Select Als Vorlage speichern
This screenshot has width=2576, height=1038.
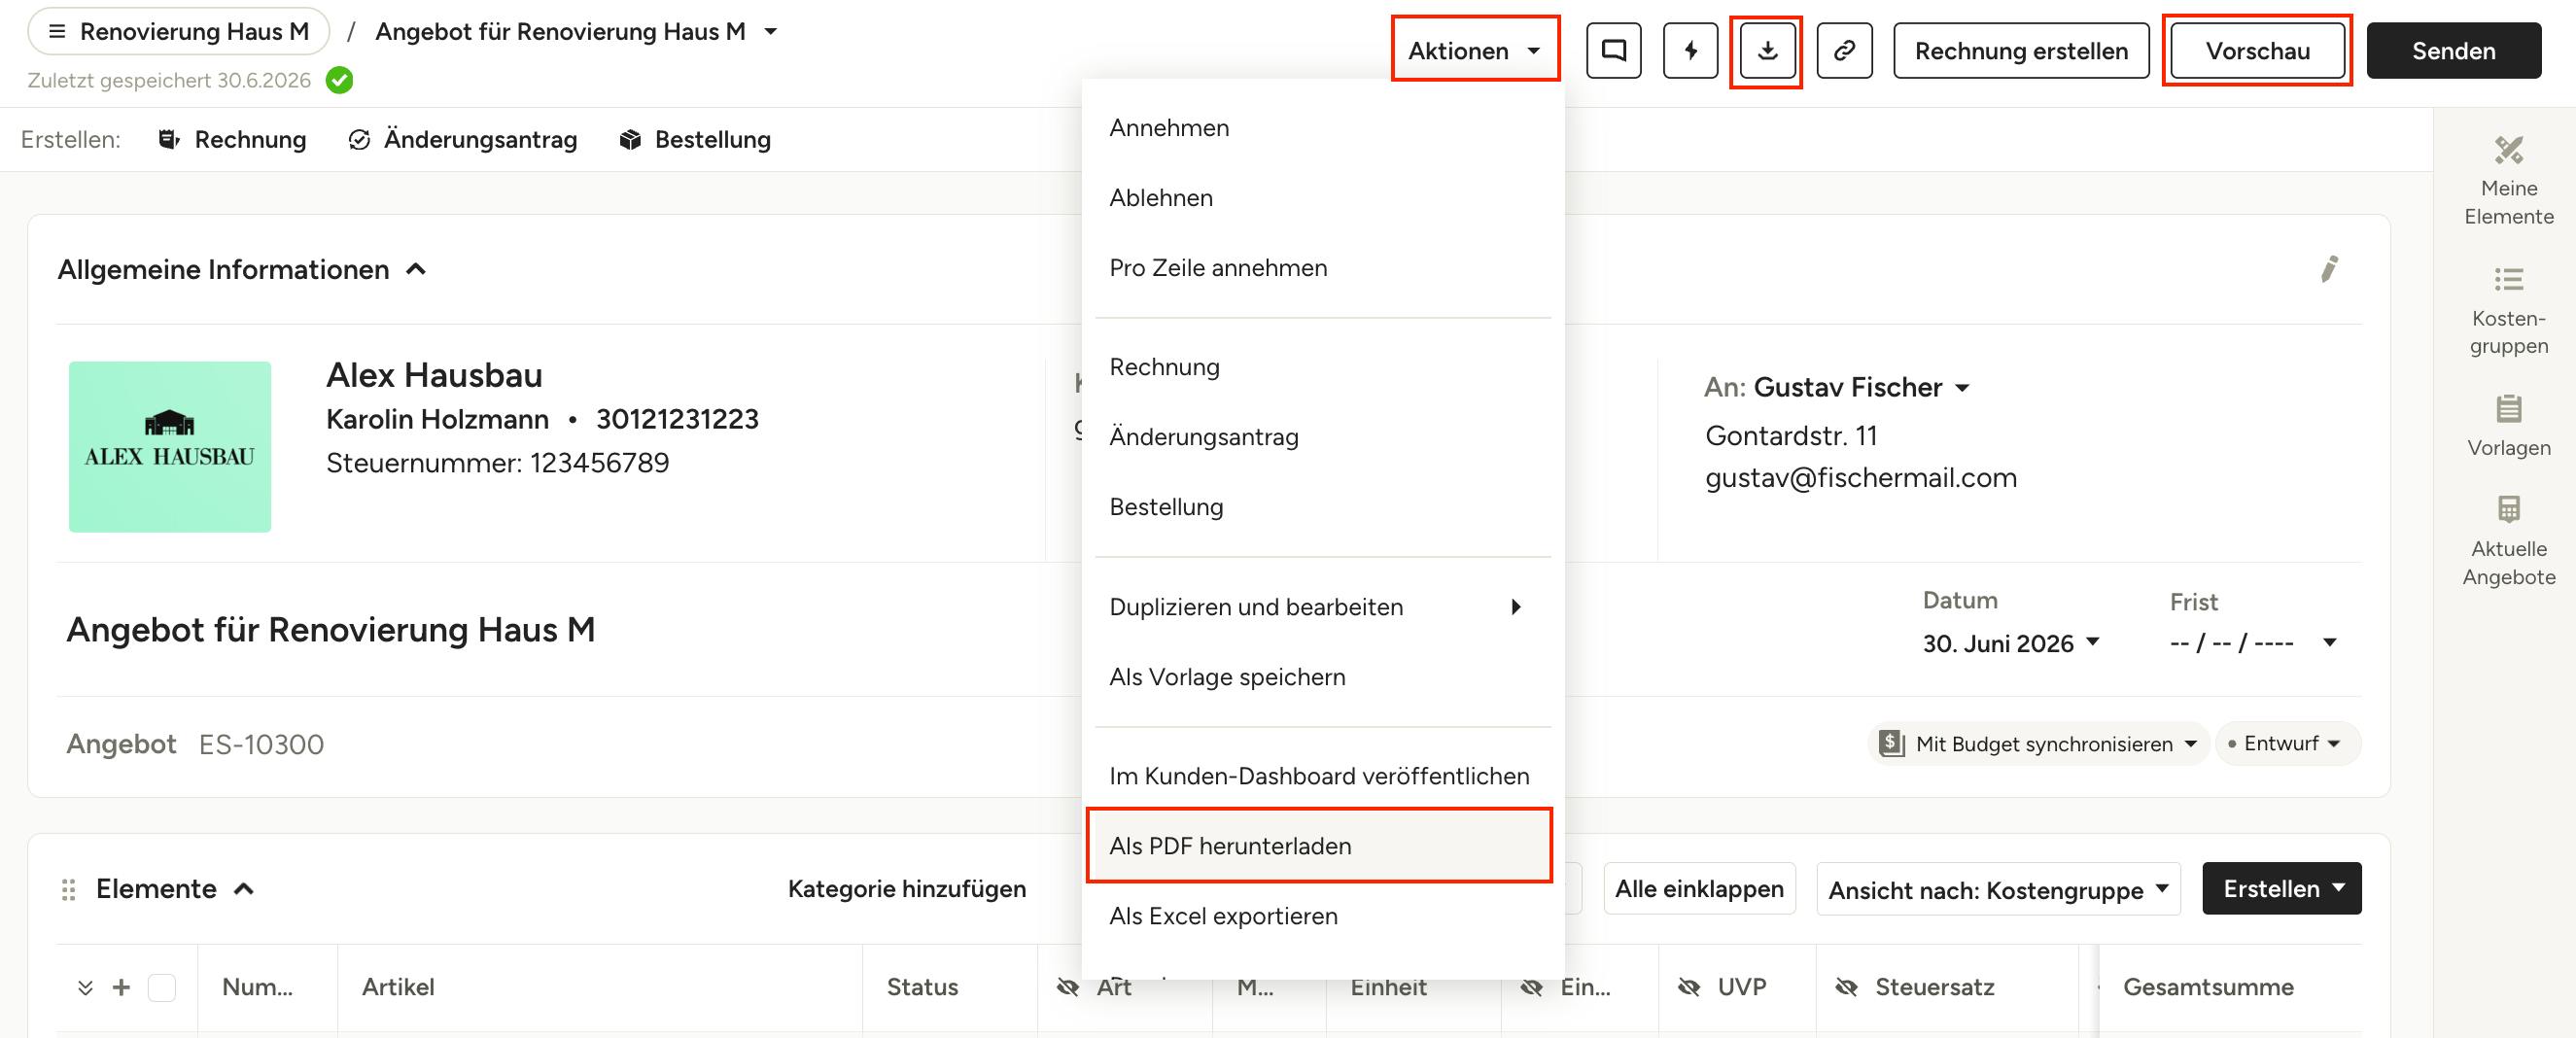[x=1323, y=677]
